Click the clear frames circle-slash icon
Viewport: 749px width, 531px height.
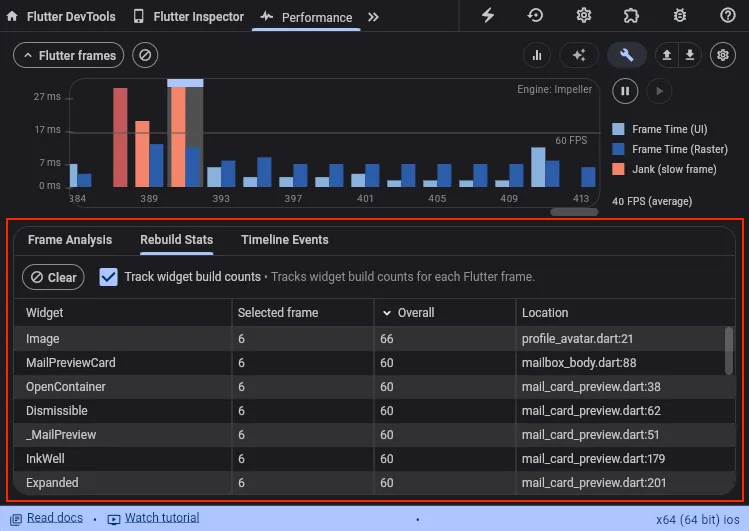(x=146, y=56)
